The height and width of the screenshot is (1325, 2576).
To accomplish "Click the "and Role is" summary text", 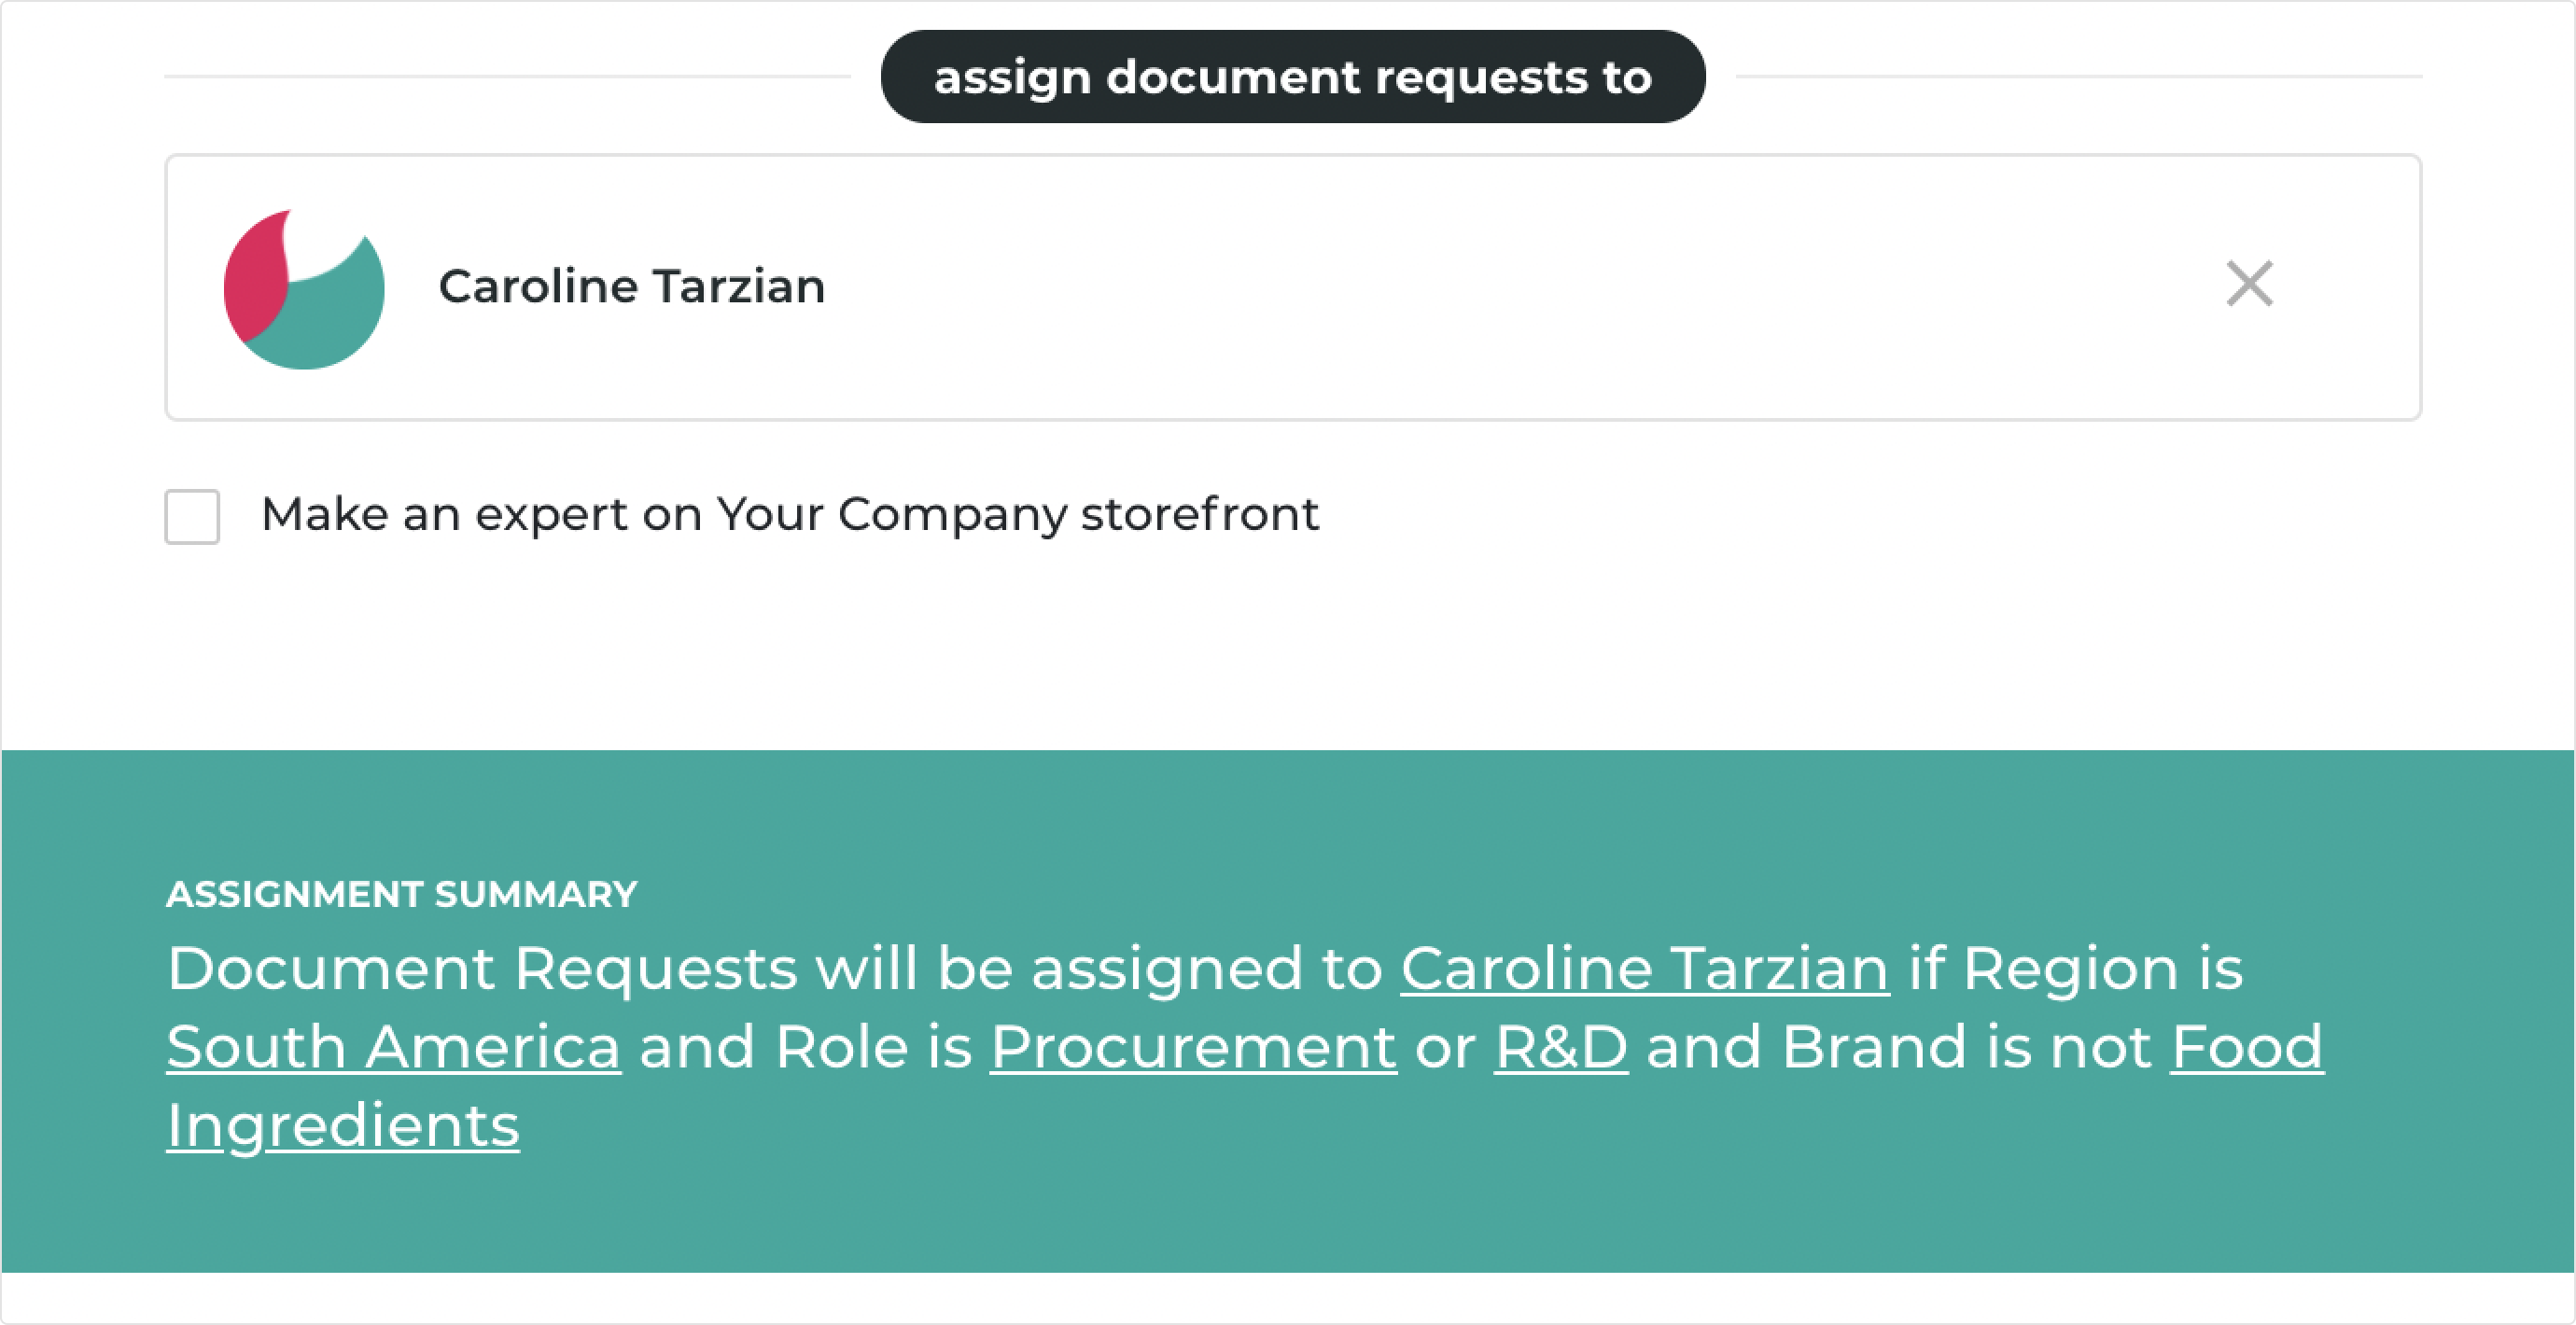I will coord(805,1046).
